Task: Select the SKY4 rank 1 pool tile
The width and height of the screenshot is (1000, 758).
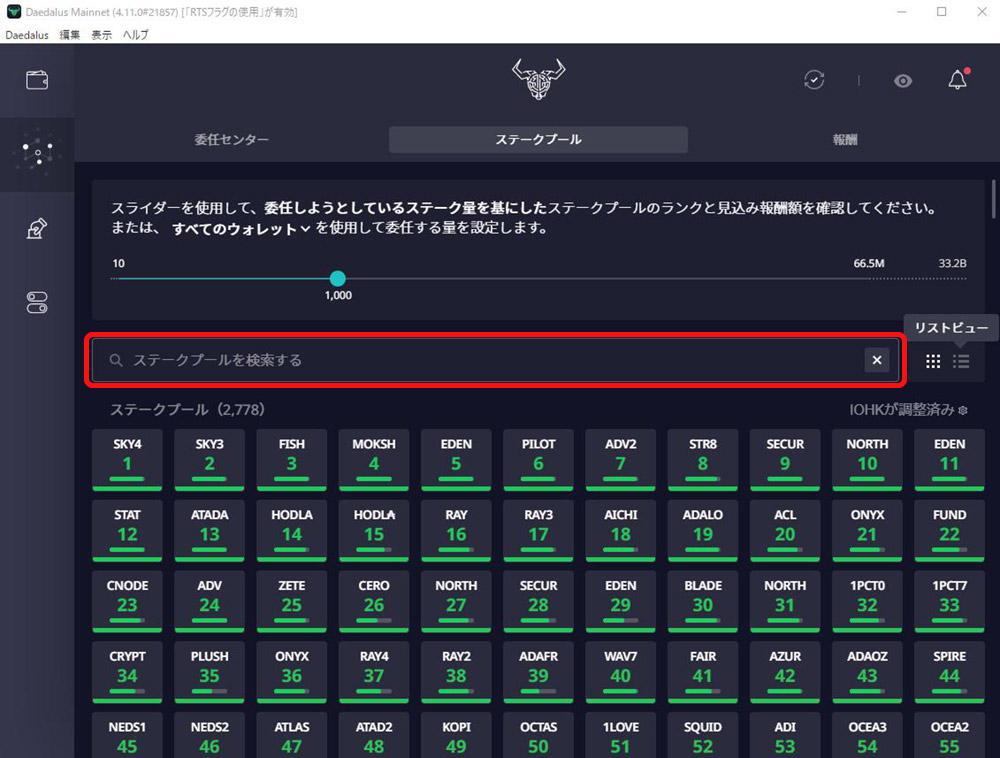Action: tap(127, 457)
